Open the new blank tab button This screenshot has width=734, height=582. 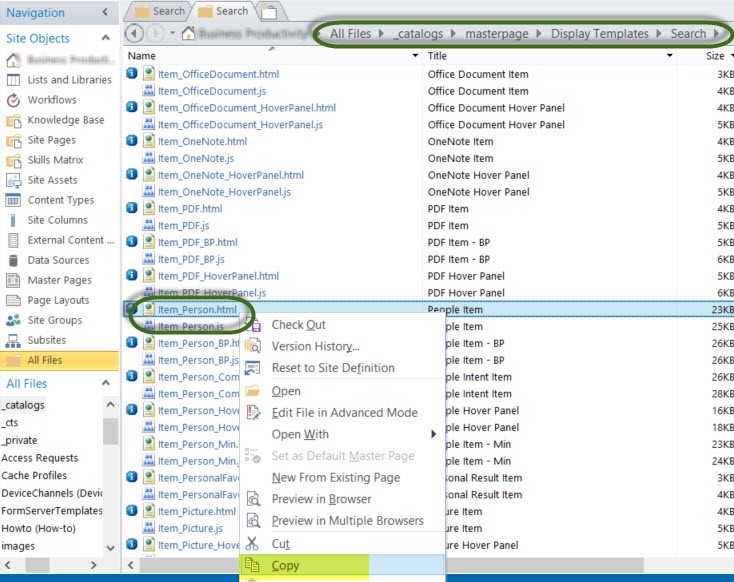268,12
